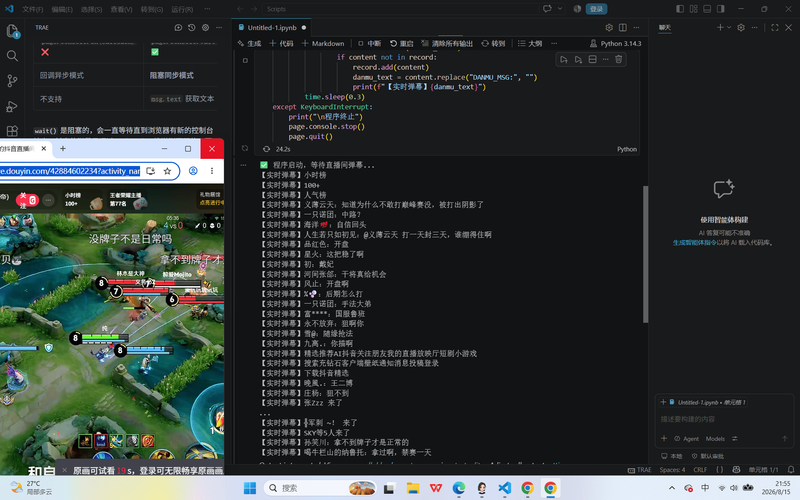Open TRAE panel settings gear
Screen dimensions: 800x500
pos(205,28)
